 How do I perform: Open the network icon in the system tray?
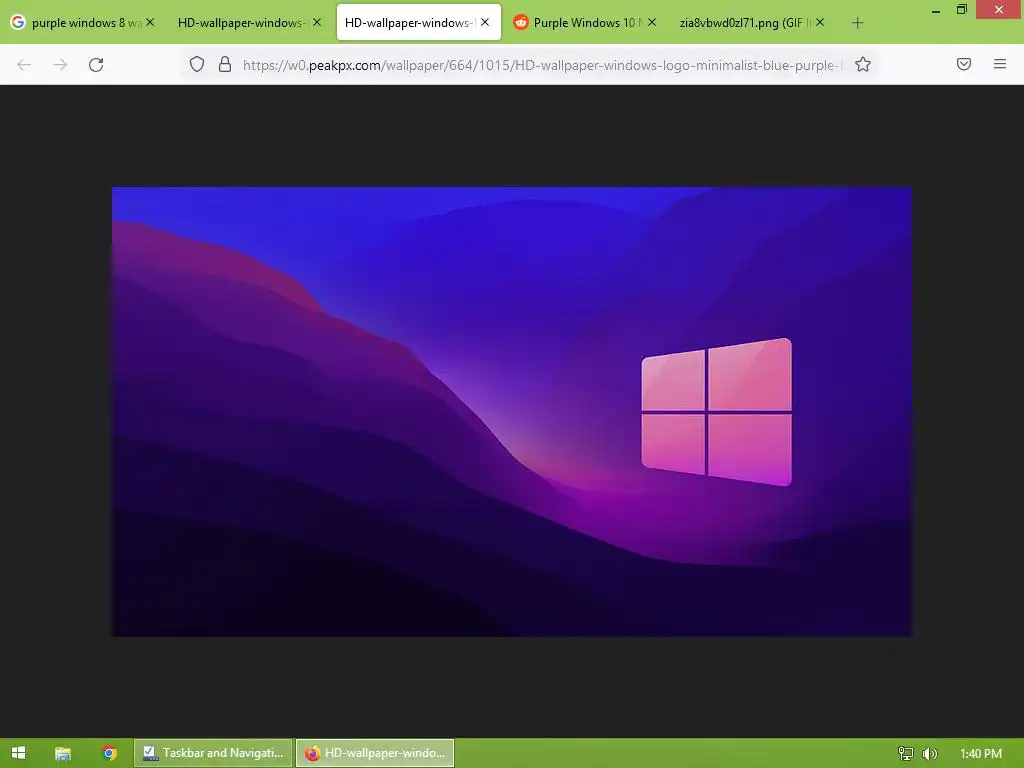(x=906, y=754)
